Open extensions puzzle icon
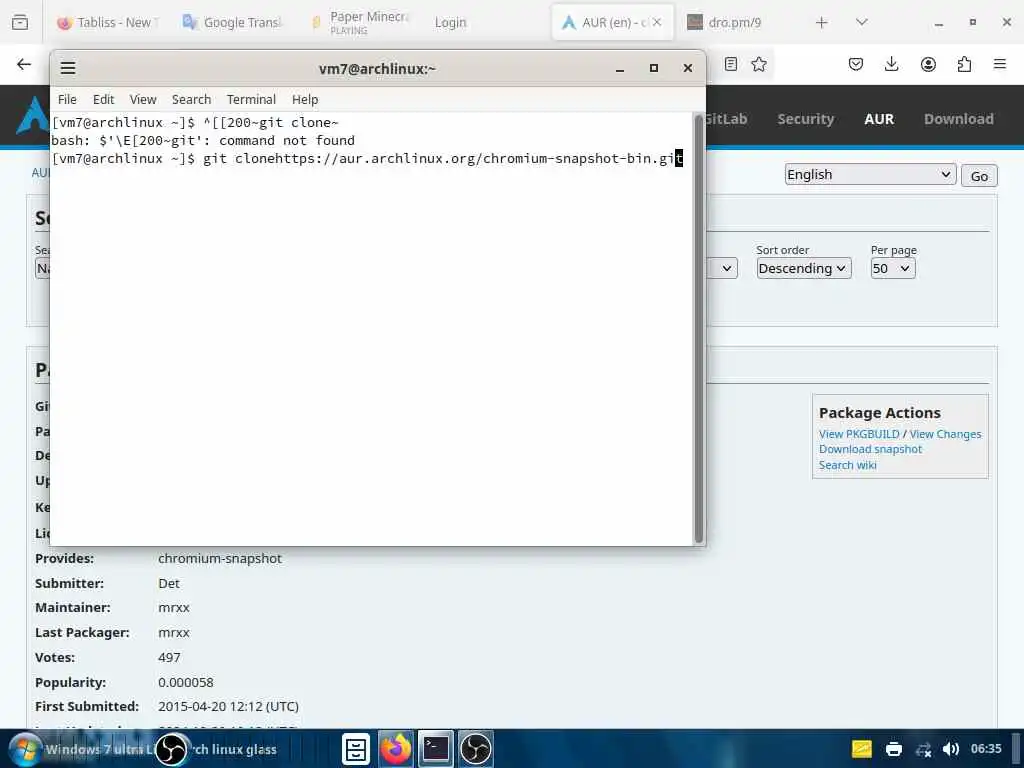The height and width of the screenshot is (768, 1024). (x=964, y=64)
